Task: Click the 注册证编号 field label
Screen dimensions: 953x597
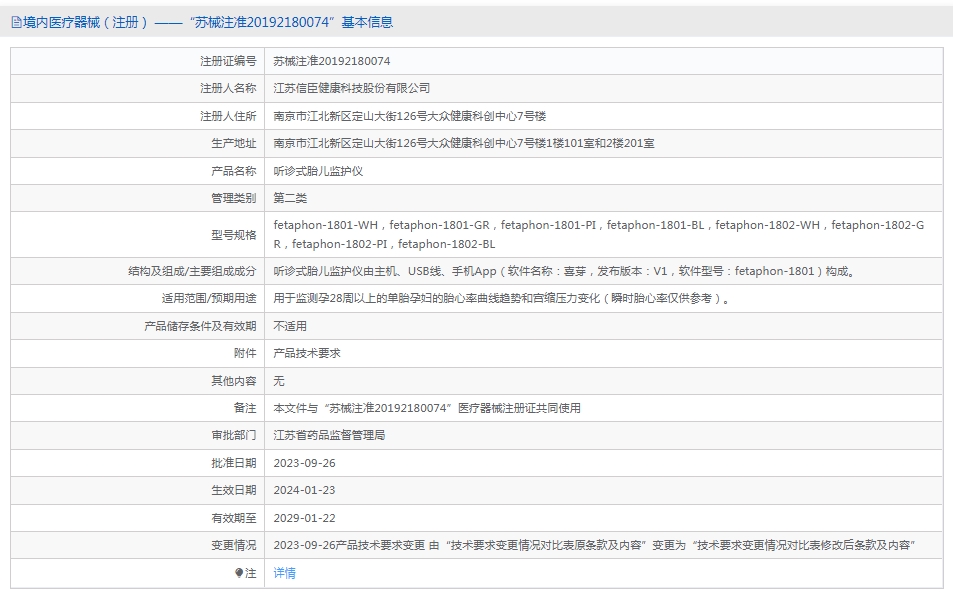Action: coord(228,61)
